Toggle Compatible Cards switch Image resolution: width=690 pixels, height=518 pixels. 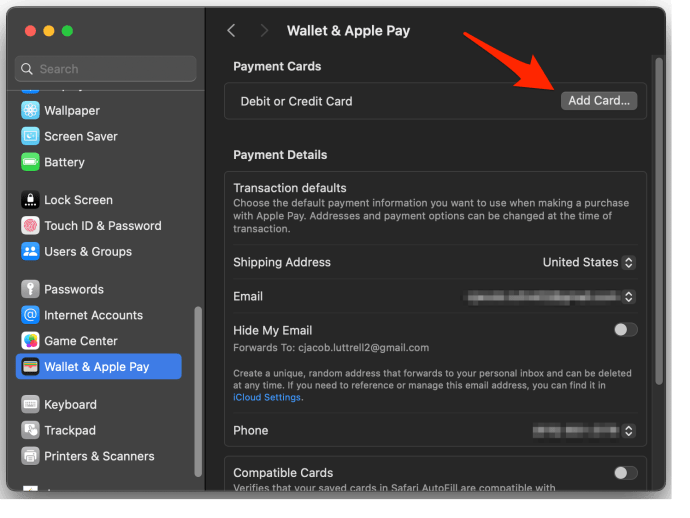coord(626,473)
